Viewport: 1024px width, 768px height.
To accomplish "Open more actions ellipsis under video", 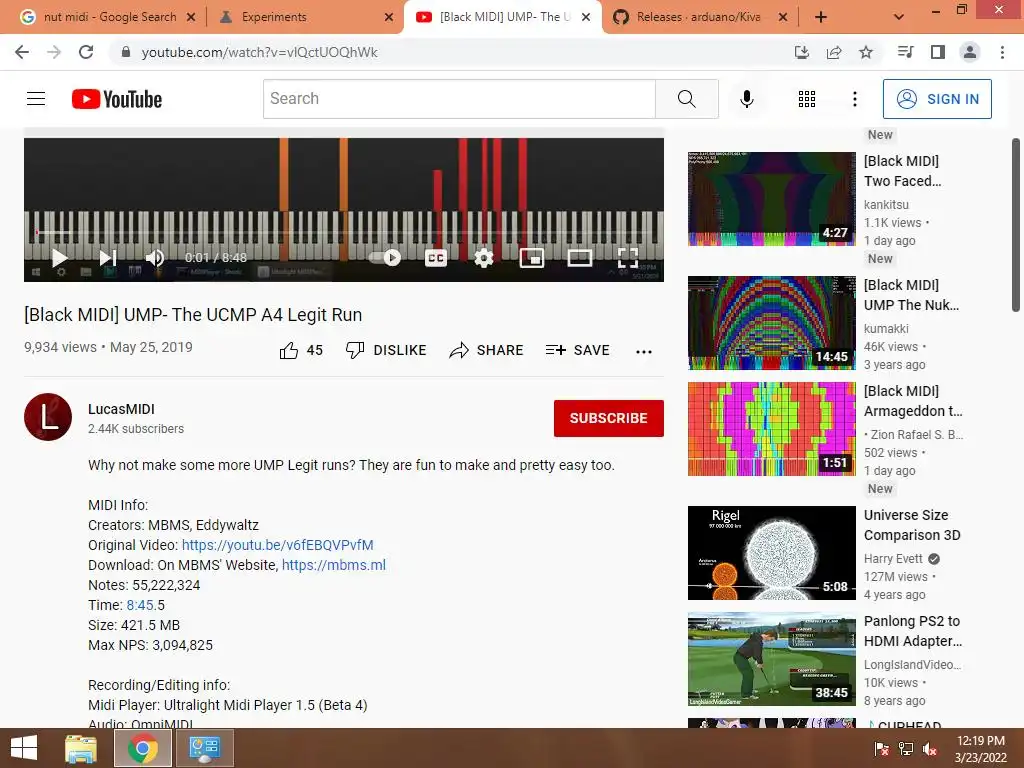I will point(644,351).
